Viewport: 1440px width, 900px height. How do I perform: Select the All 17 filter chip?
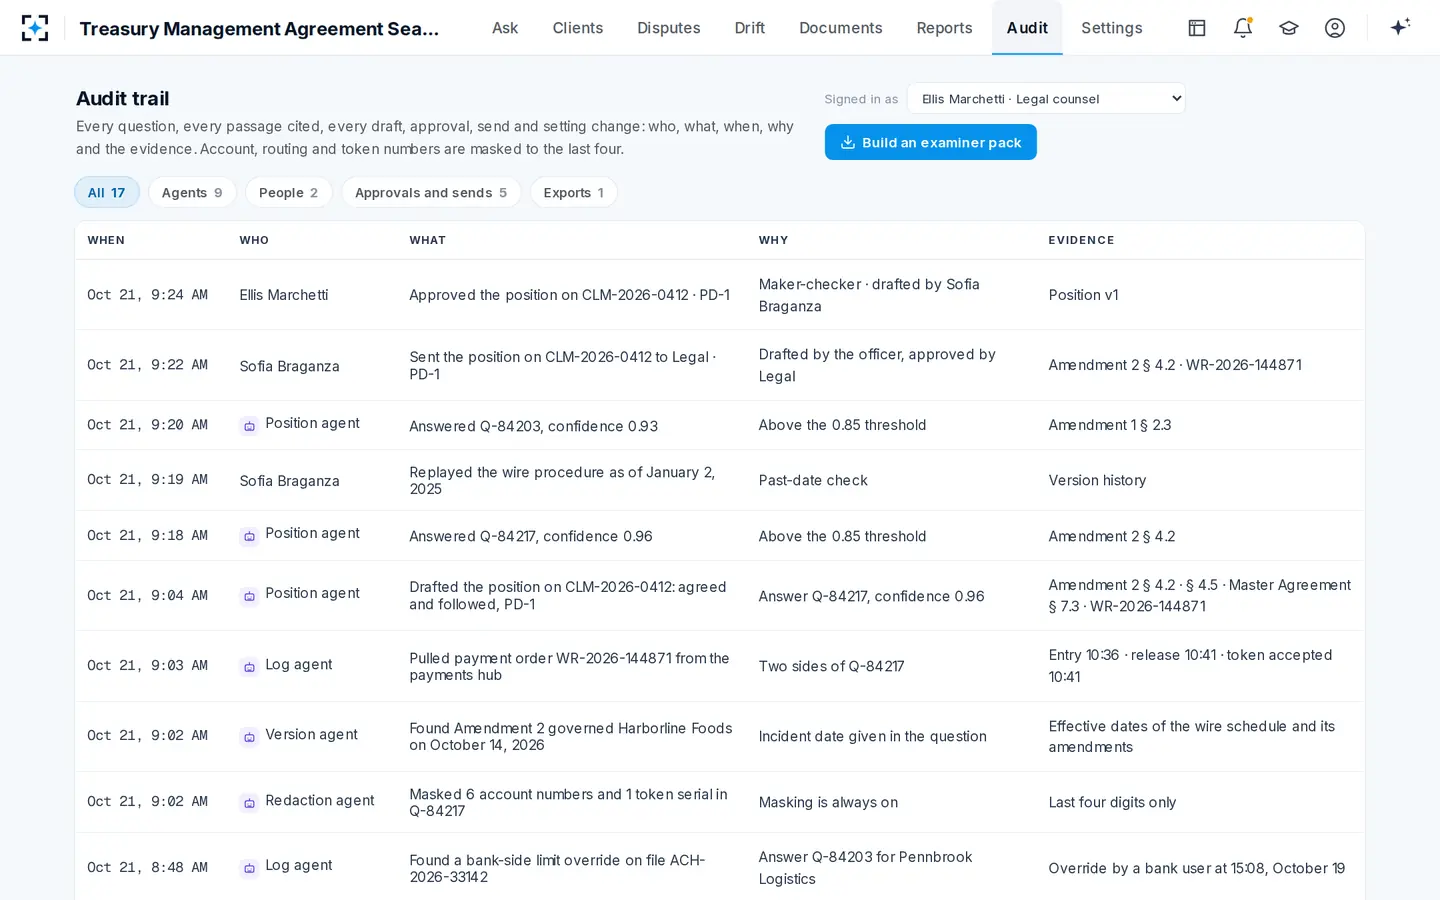coord(107,192)
